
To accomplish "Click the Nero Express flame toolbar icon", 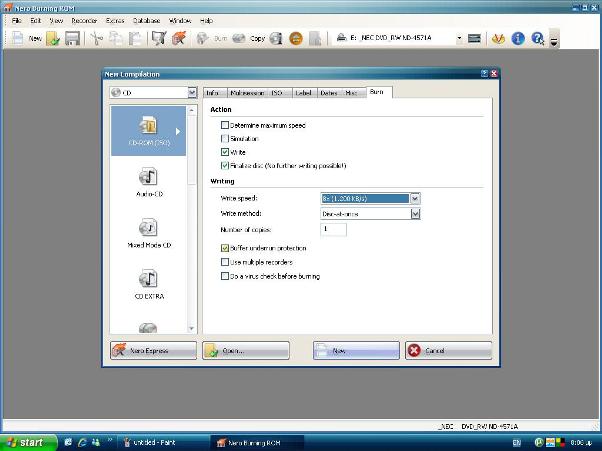I will 179,38.
